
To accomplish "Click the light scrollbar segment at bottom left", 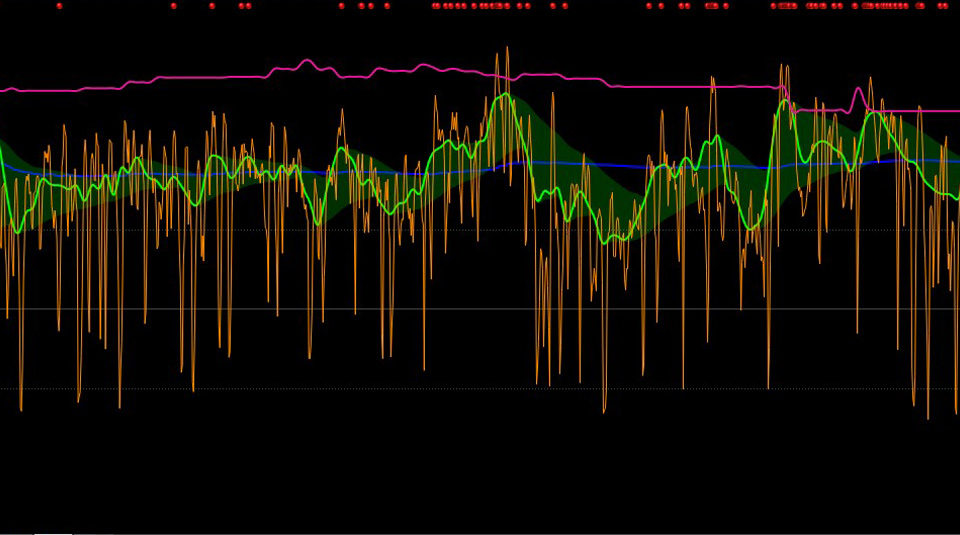I will pyautogui.click(x=52, y=533).
